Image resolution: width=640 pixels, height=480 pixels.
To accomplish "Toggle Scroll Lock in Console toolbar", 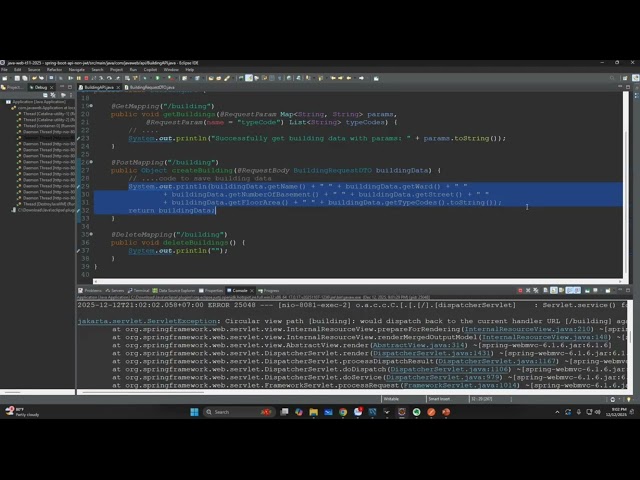I will click(x=553, y=290).
